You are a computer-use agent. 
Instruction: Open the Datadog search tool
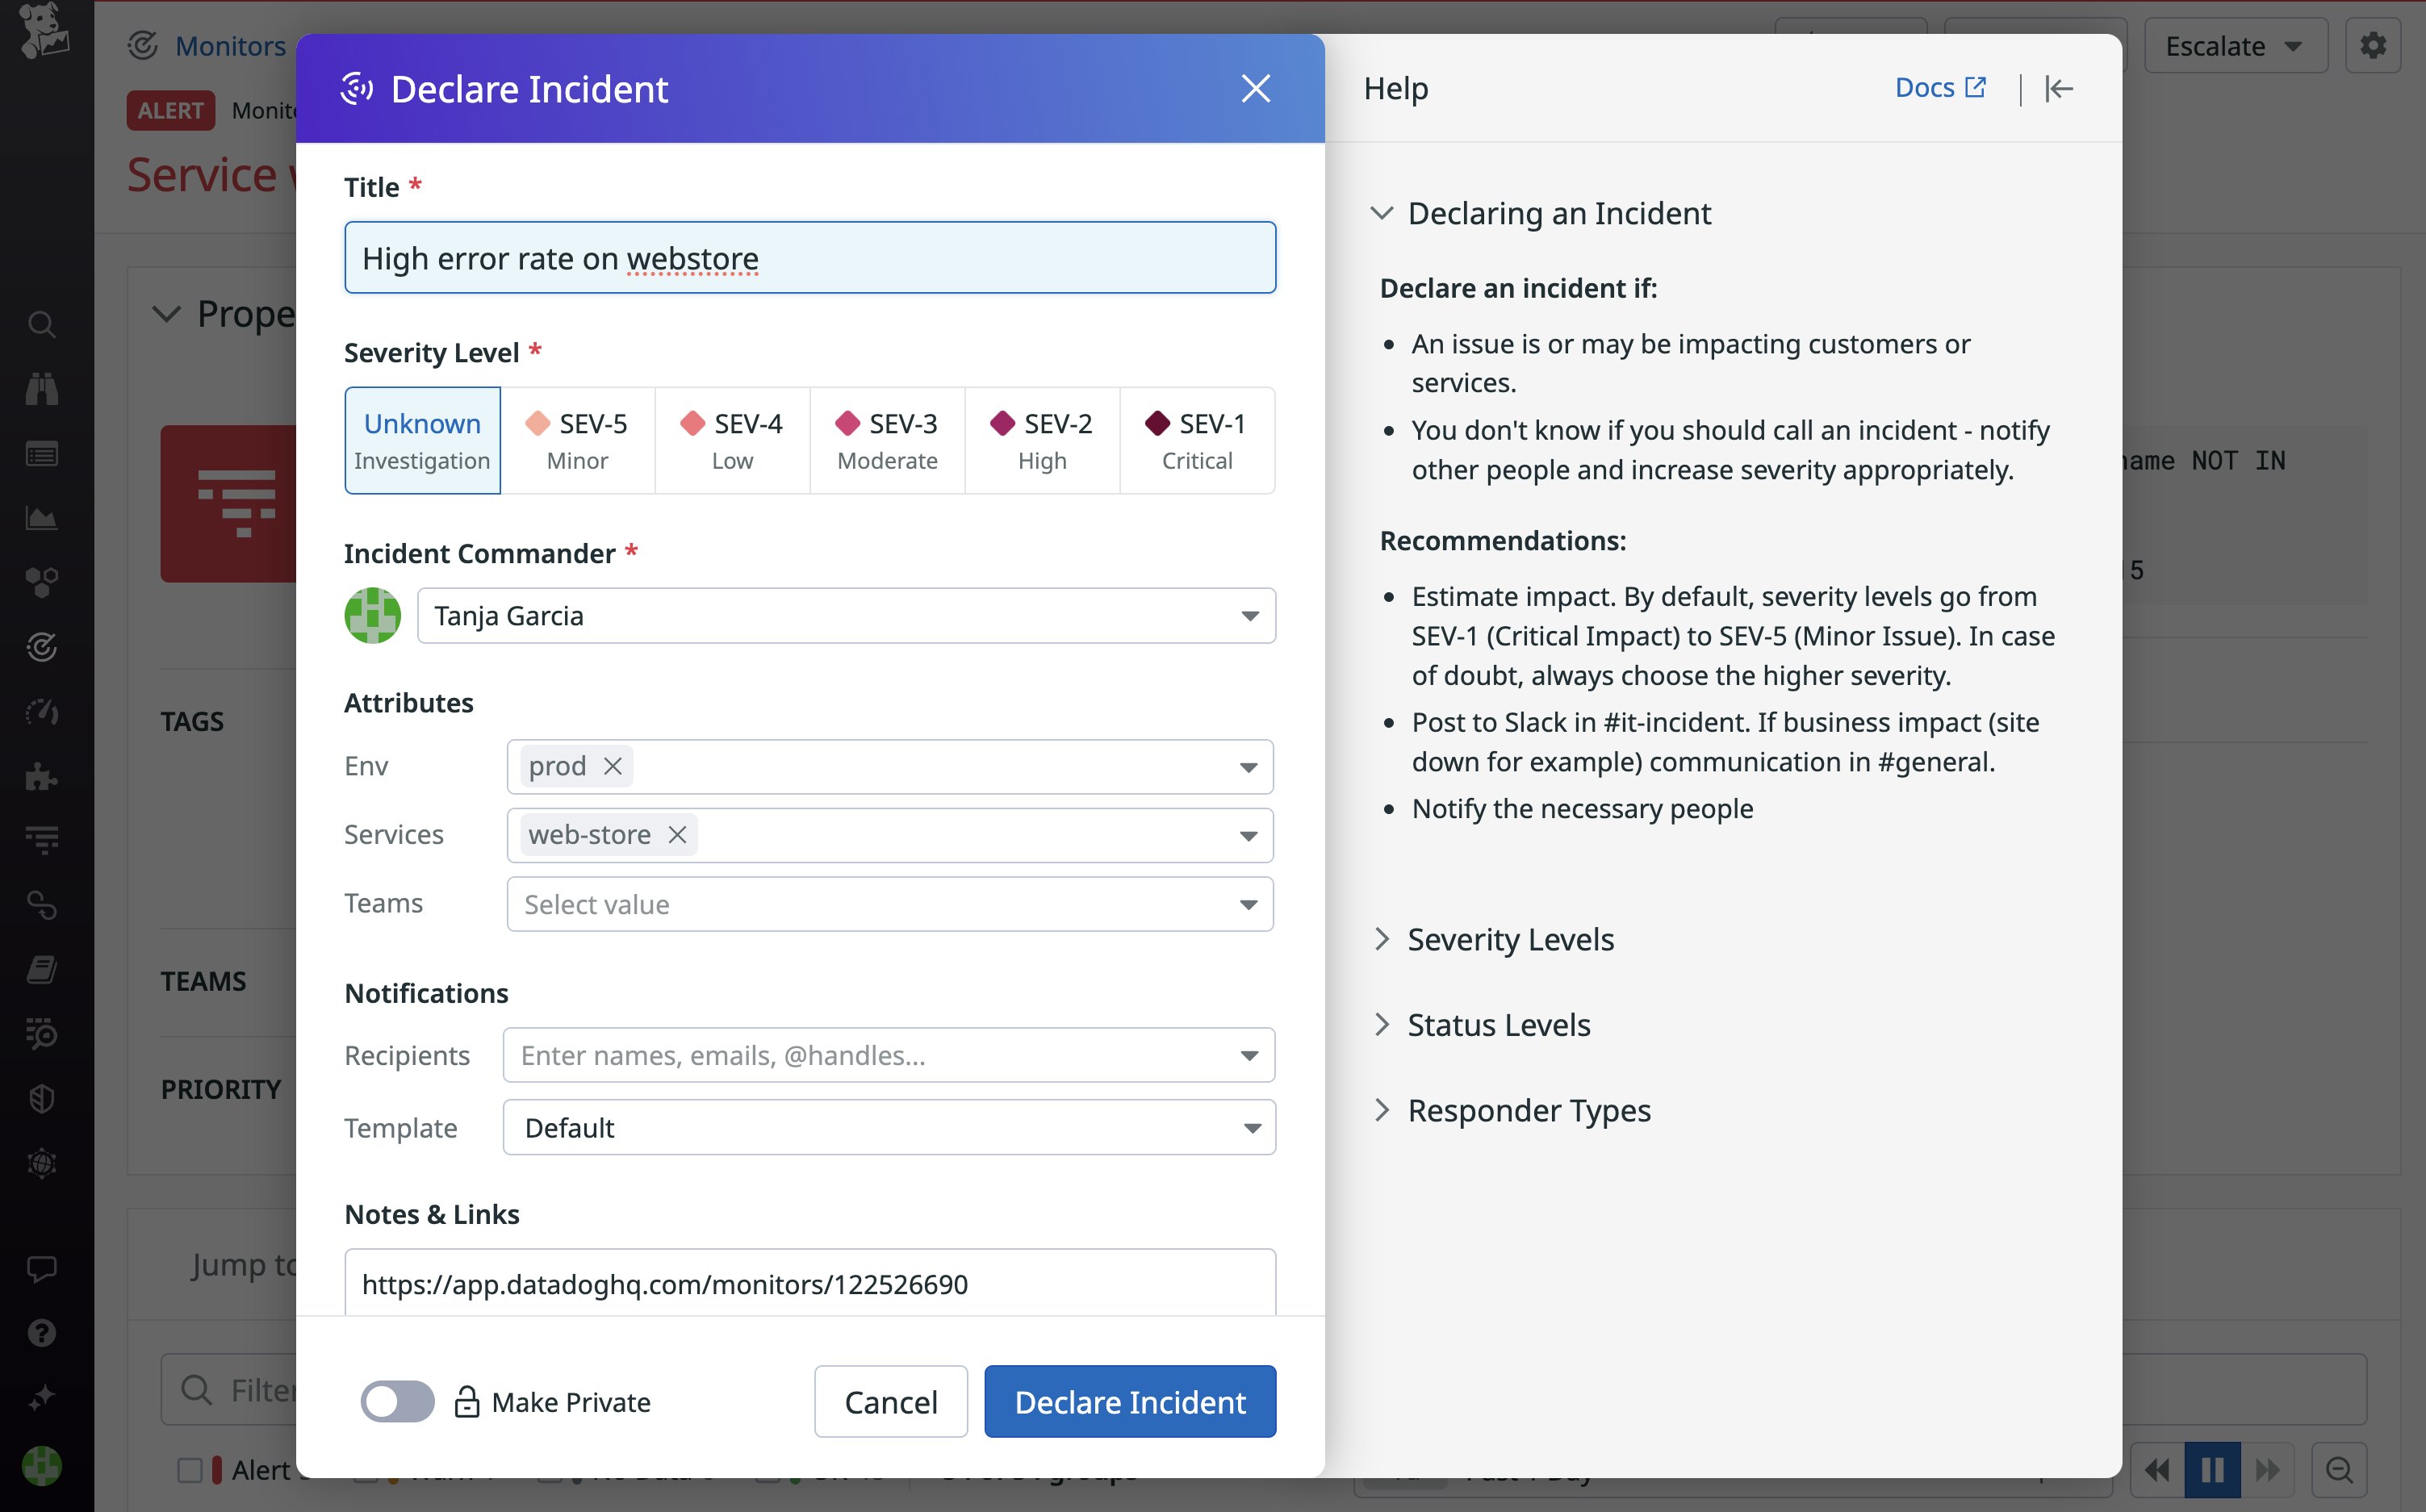41,324
